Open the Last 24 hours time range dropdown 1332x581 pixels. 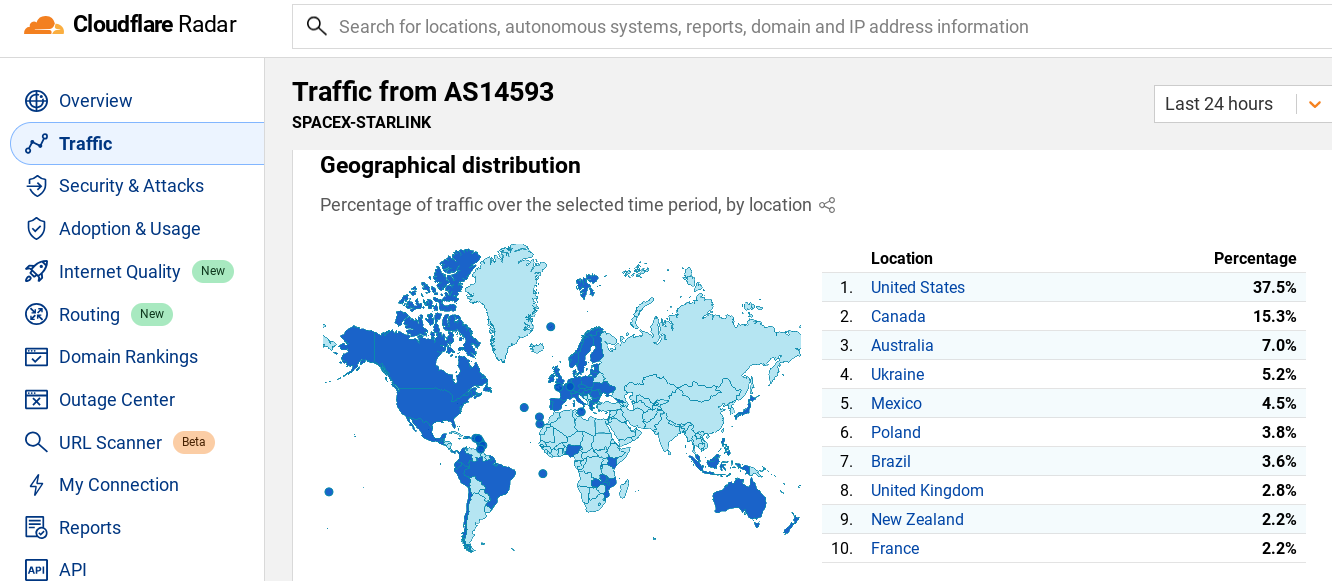(x=1243, y=104)
